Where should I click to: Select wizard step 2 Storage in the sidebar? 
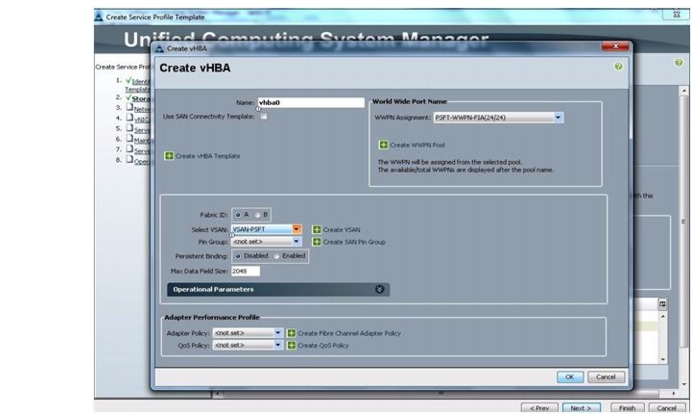click(140, 98)
